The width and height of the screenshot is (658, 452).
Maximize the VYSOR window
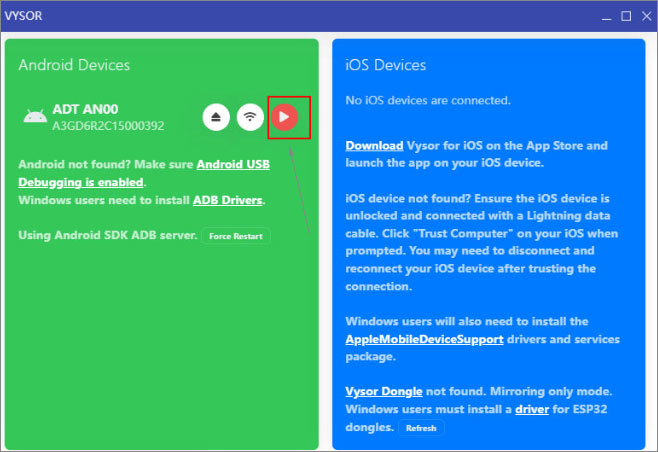[626, 16]
